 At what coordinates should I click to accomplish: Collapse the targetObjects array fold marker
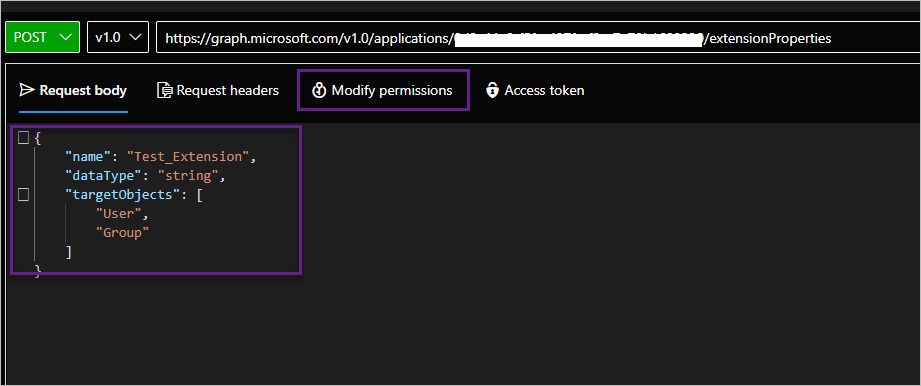23,194
